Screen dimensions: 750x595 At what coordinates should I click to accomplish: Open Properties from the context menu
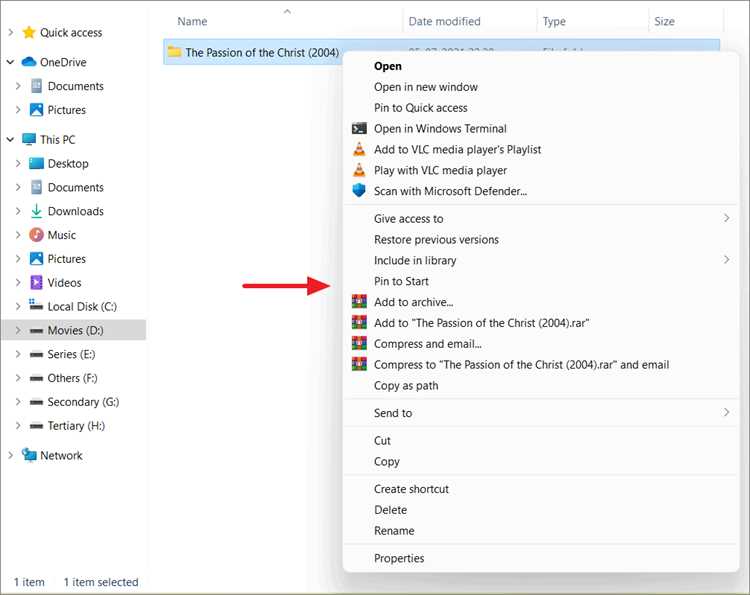click(x=399, y=558)
